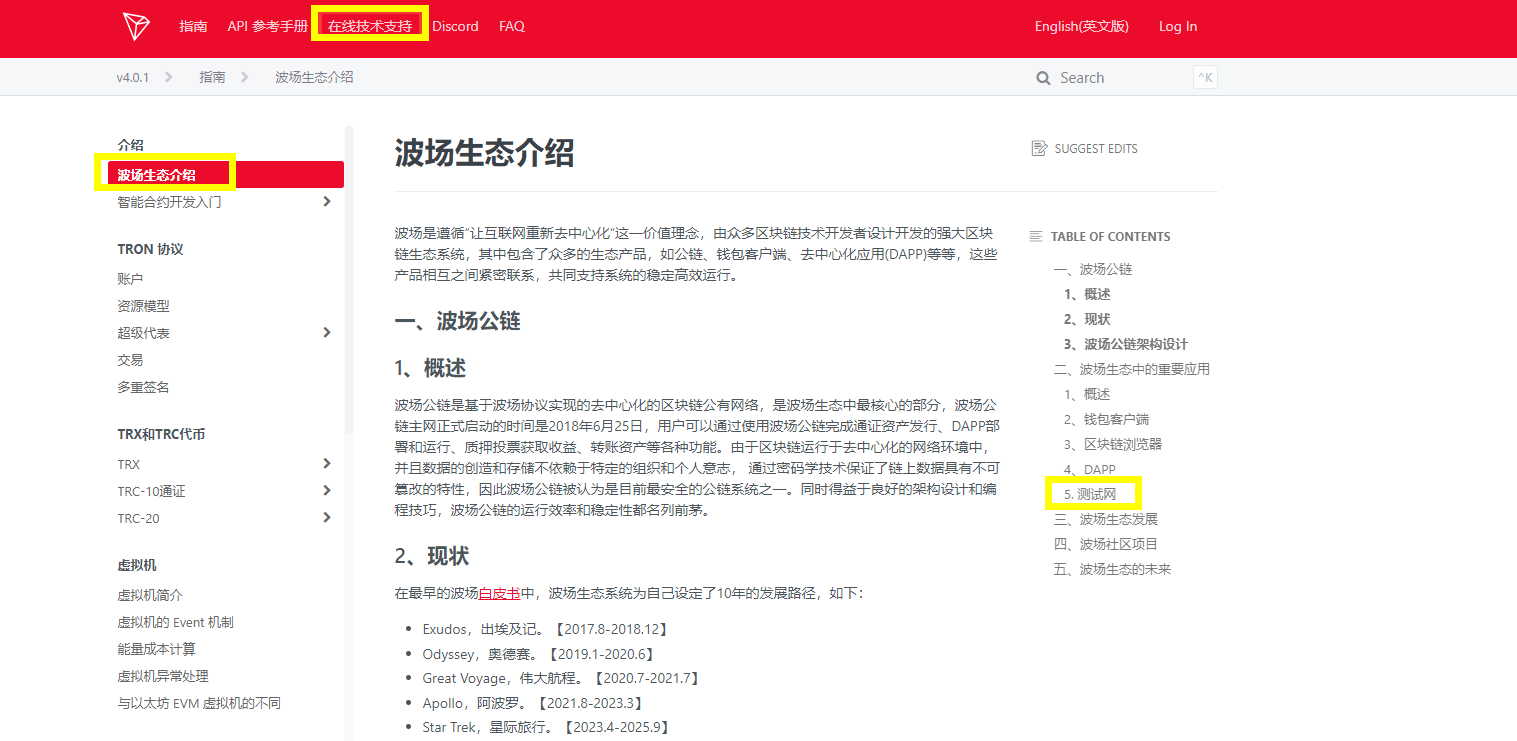Click the sidebar vertical scrollbar
Screen dimensions: 1517x741
pyautogui.click(x=349, y=280)
